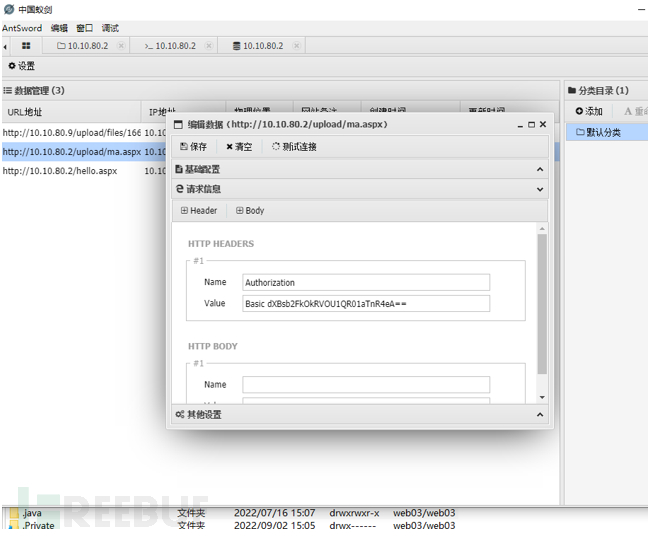The width and height of the screenshot is (651, 536).
Task: Select row http://10.10.80.9/upload/files/166
Action: pos(84,133)
